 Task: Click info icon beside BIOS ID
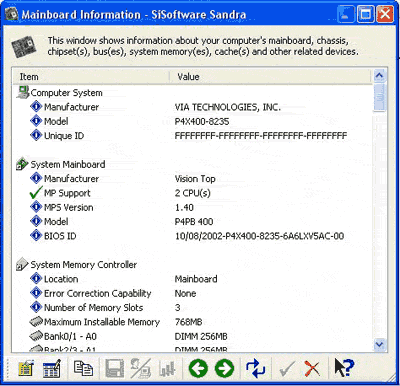[x=36, y=236]
